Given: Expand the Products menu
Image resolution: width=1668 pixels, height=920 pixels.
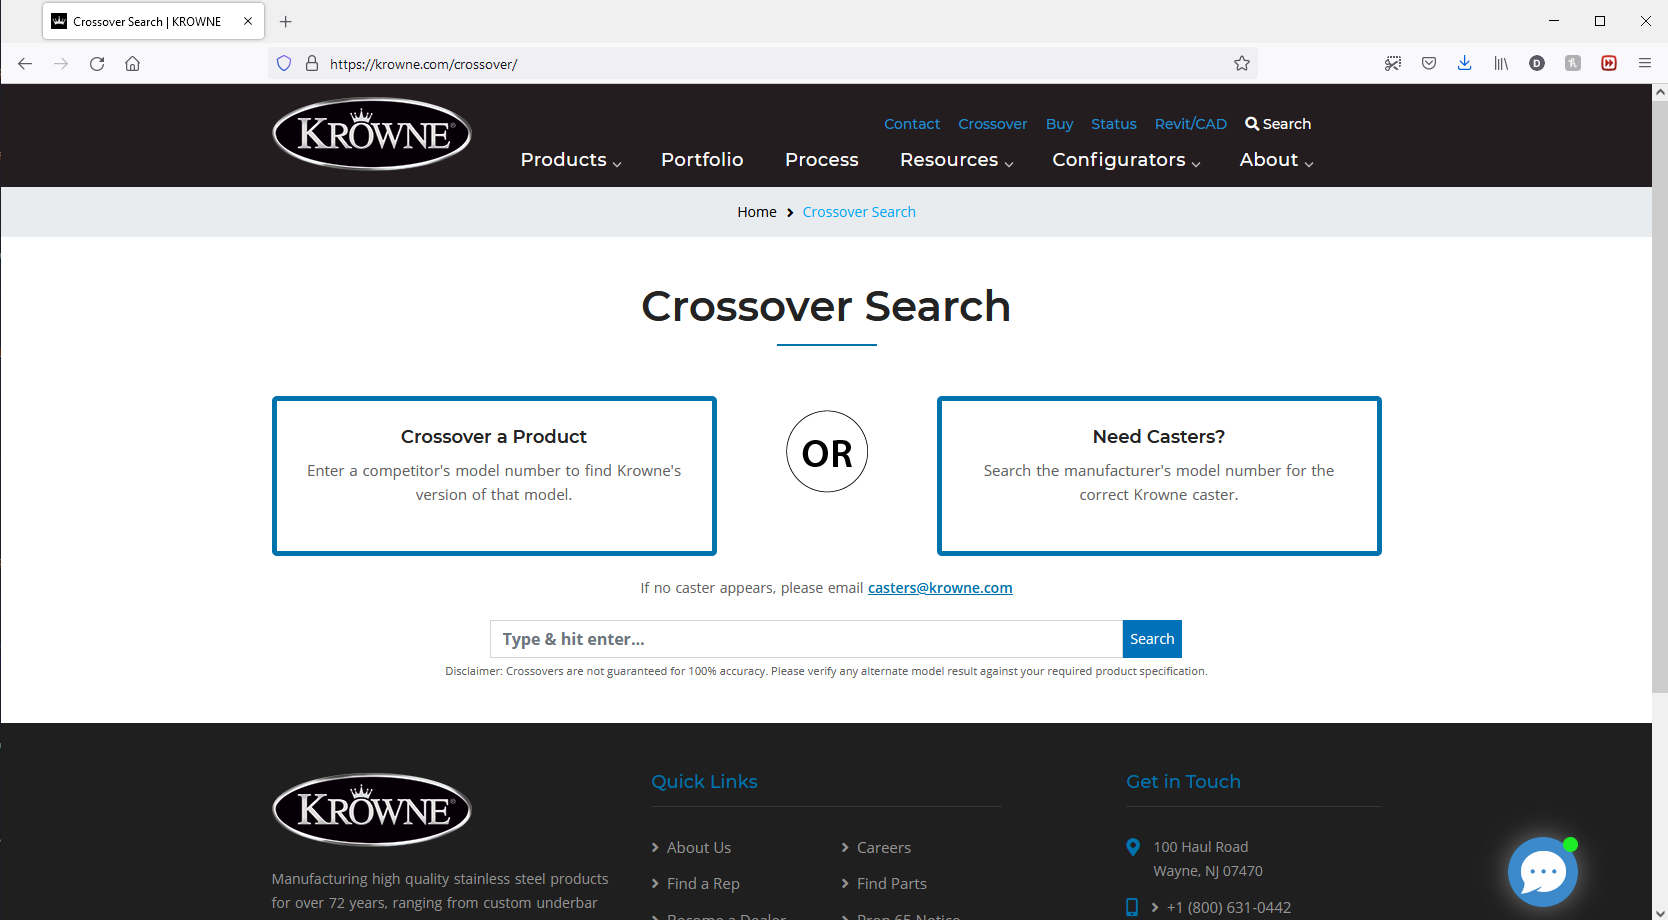Looking at the screenshot, I should [x=571, y=160].
